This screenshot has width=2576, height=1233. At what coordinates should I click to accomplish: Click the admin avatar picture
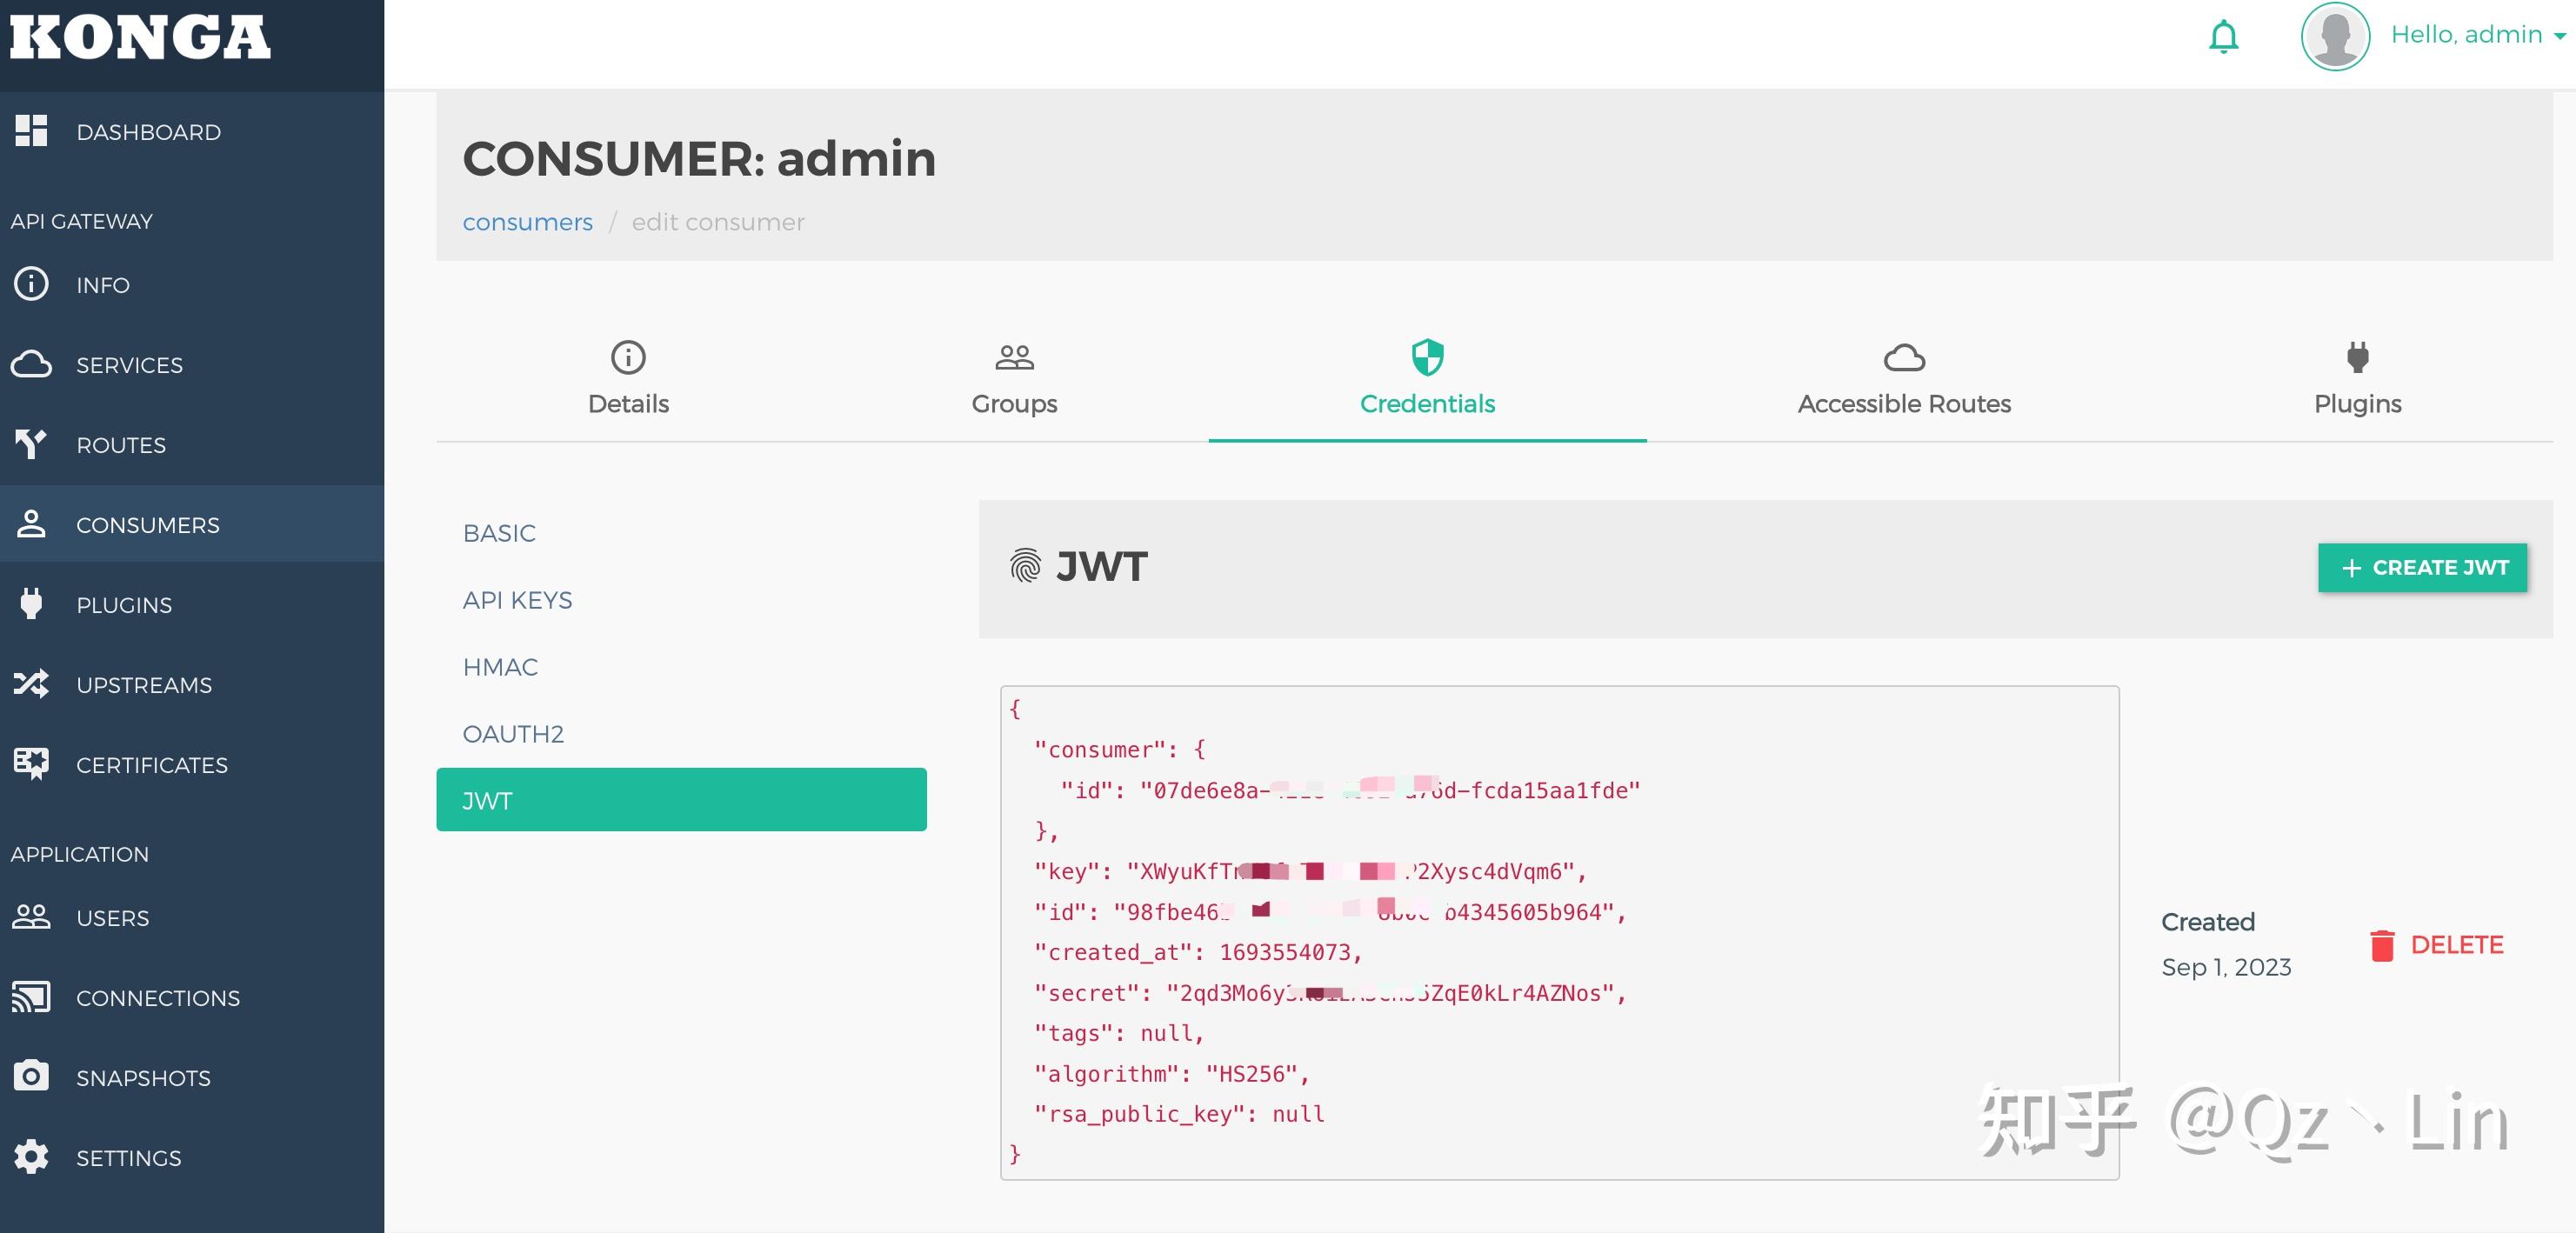2335,37
